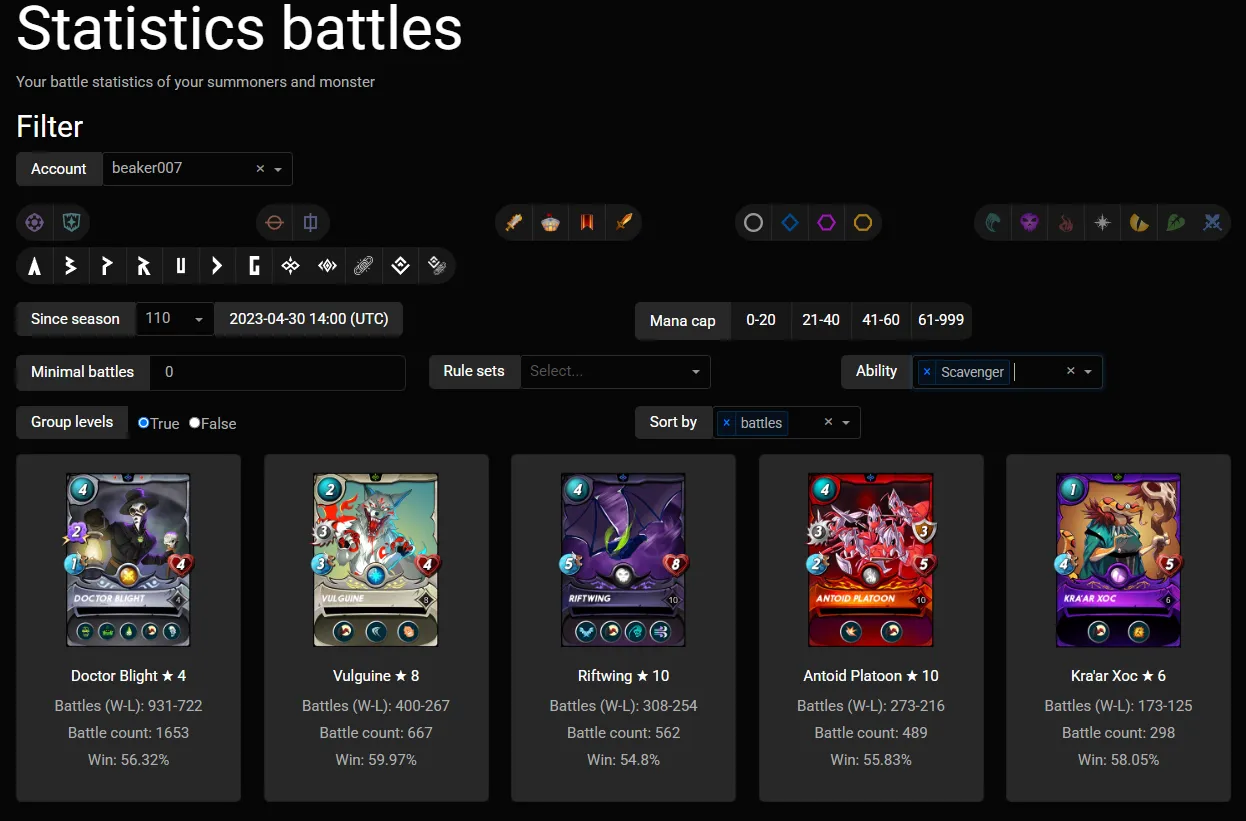Click Kra'ar Xoc Battles (W-L): 173-125 text
This screenshot has height=821, width=1246.
(1118, 705)
